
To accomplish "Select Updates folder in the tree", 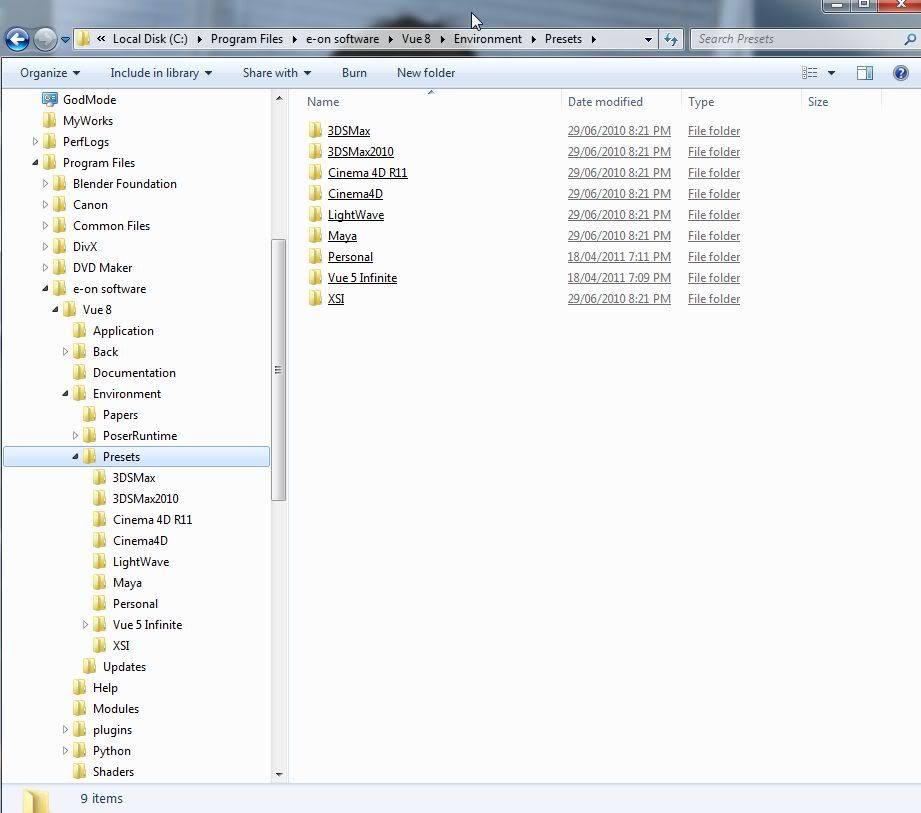I will [x=124, y=667].
